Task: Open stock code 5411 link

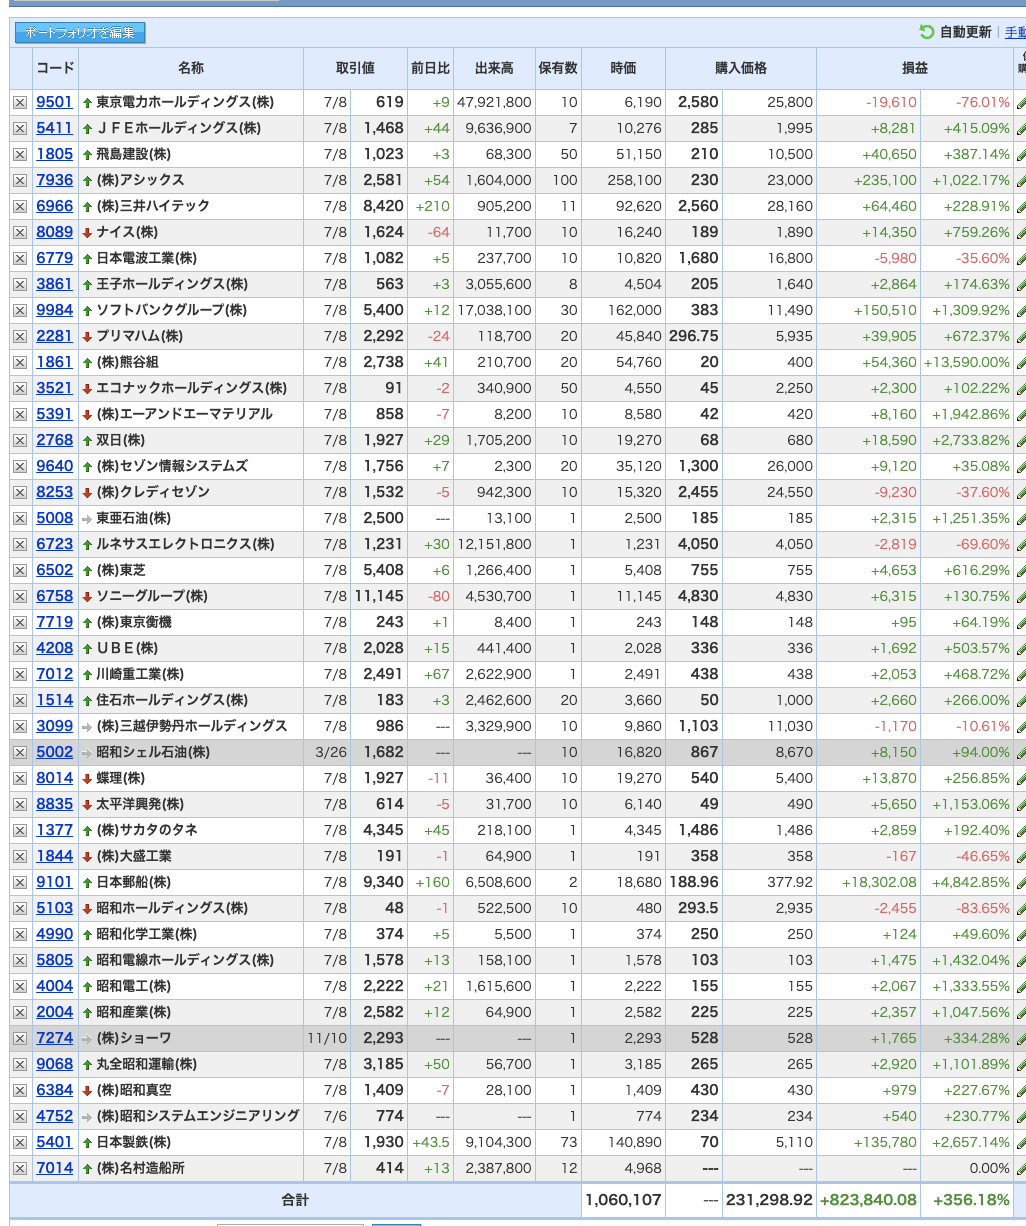Action: coord(54,128)
